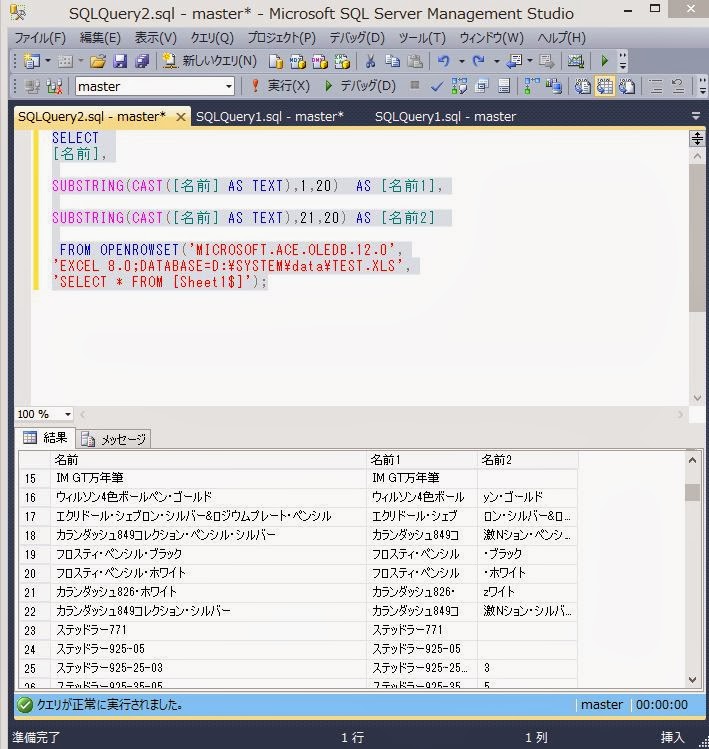Show the 結果 results tab
The width and height of the screenshot is (709, 749).
[45, 438]
